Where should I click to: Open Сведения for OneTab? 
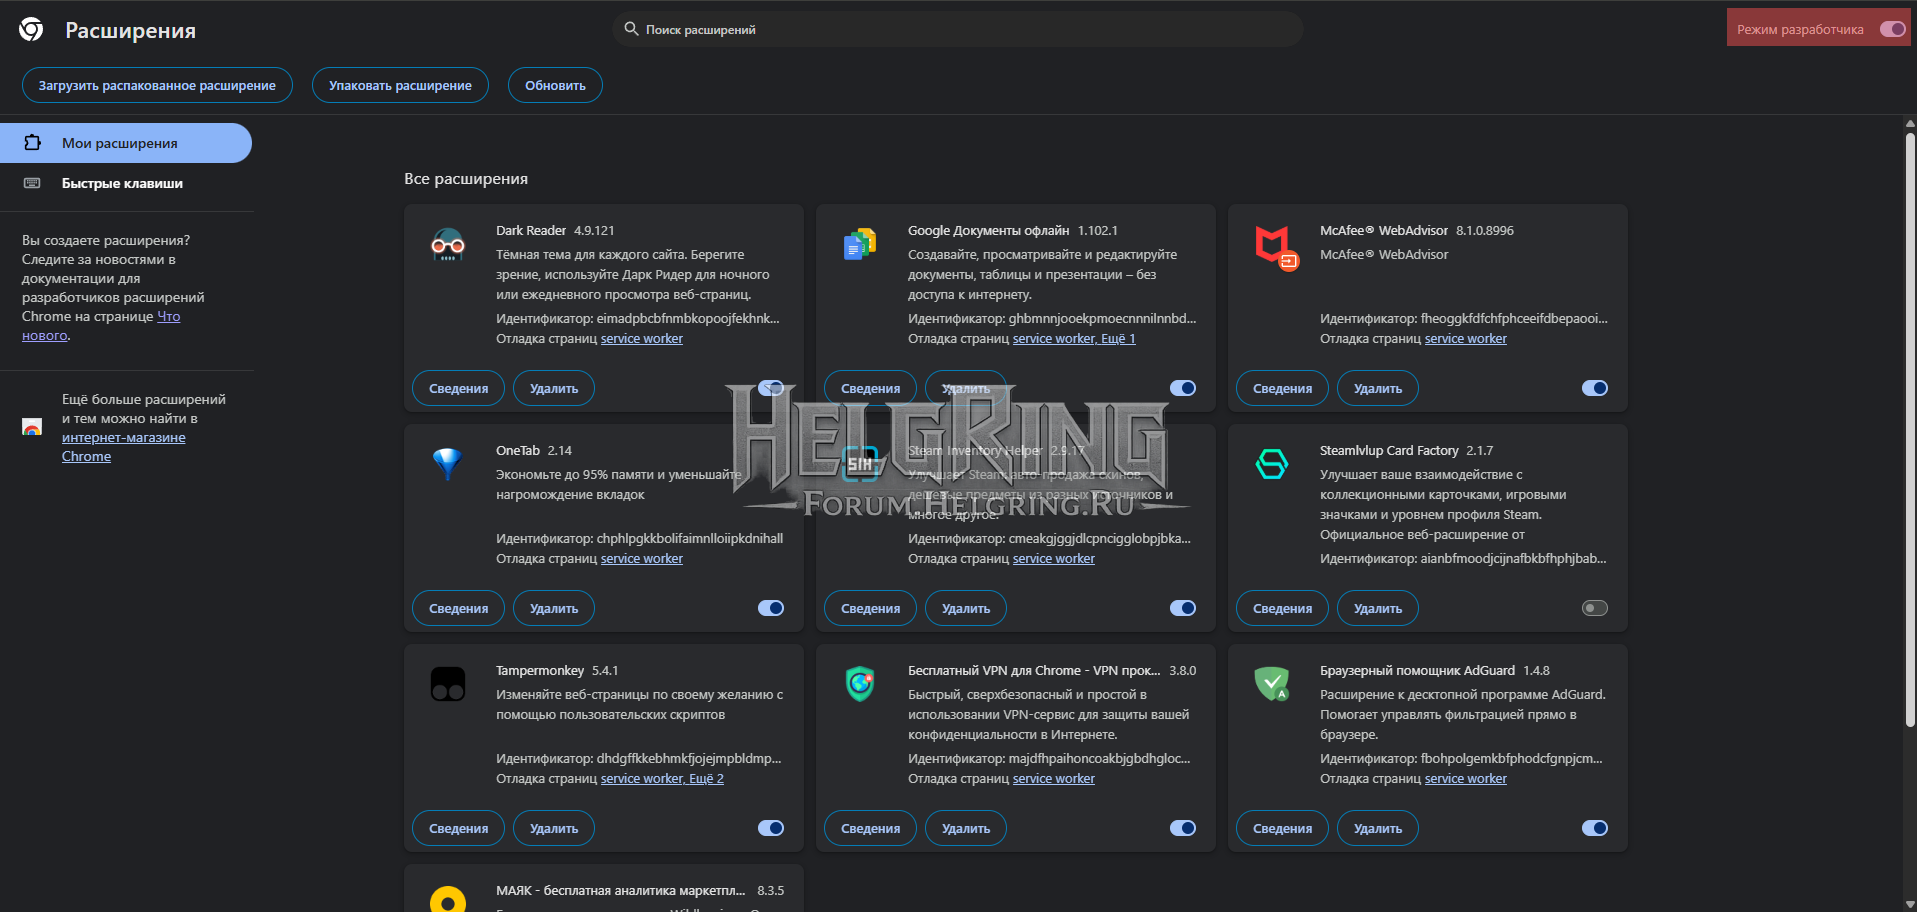click(459, 608)
